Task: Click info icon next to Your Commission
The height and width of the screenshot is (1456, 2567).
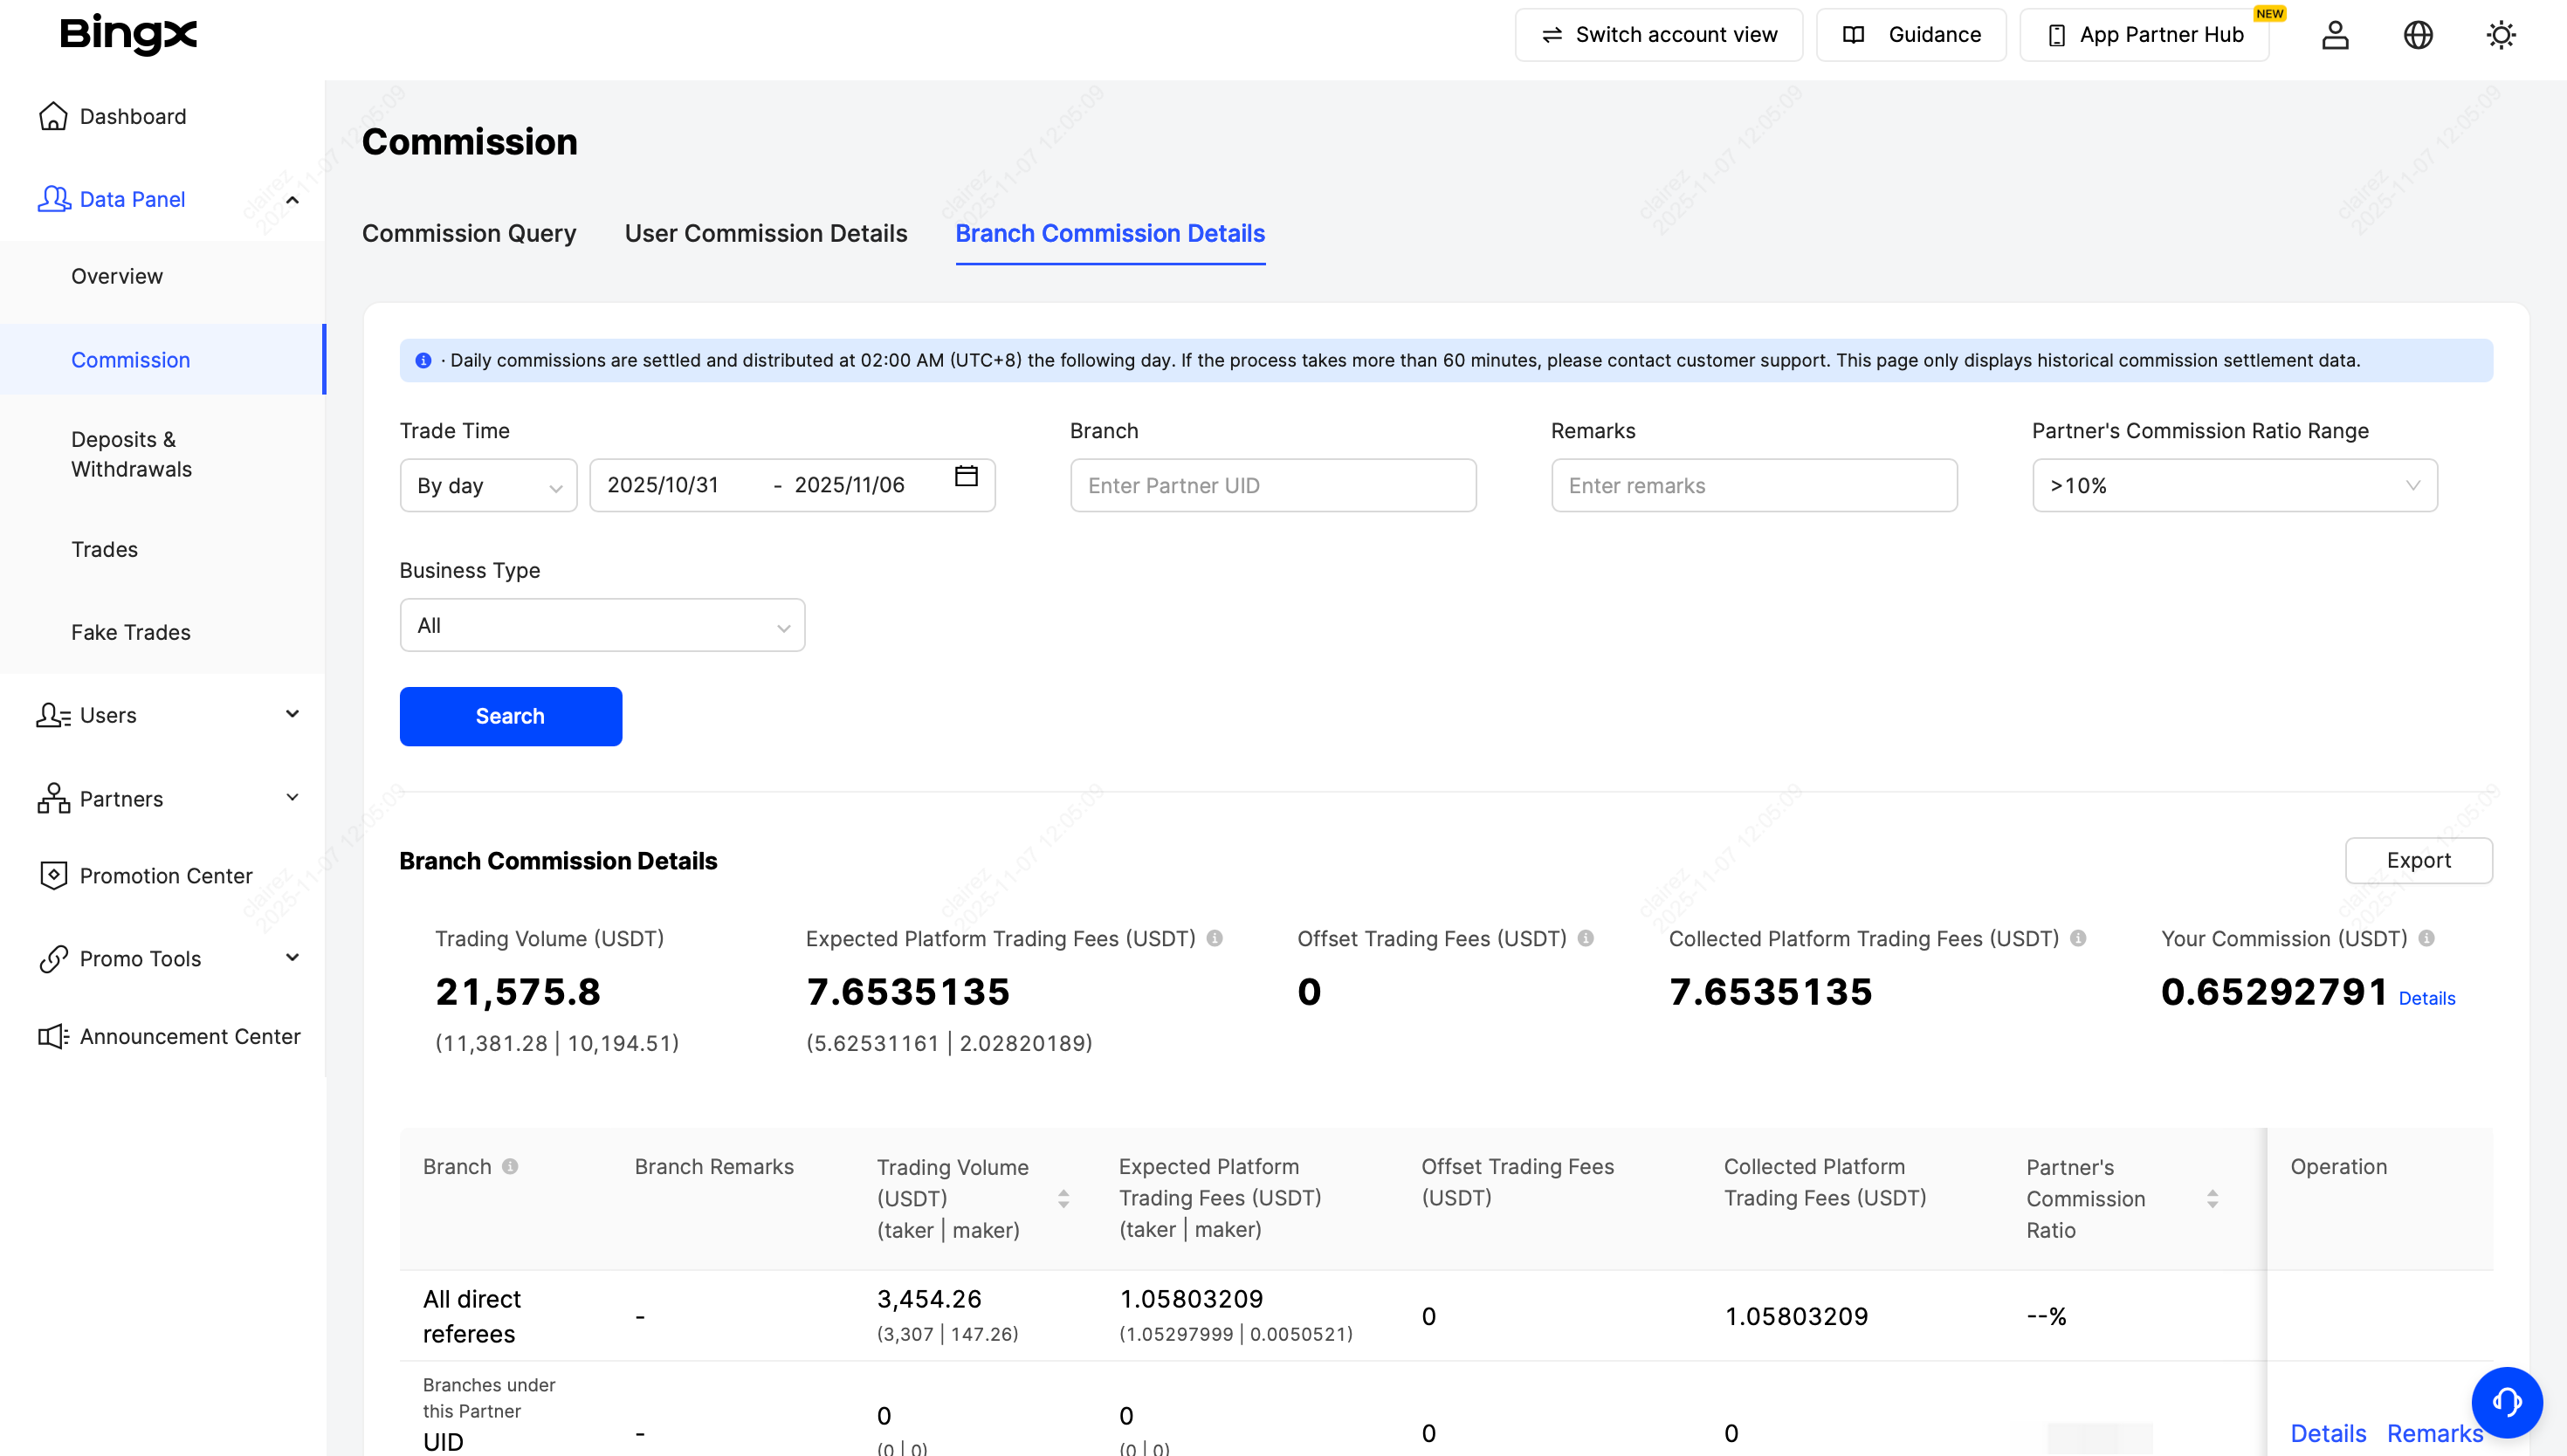Action: click(x=2426, y=938)
